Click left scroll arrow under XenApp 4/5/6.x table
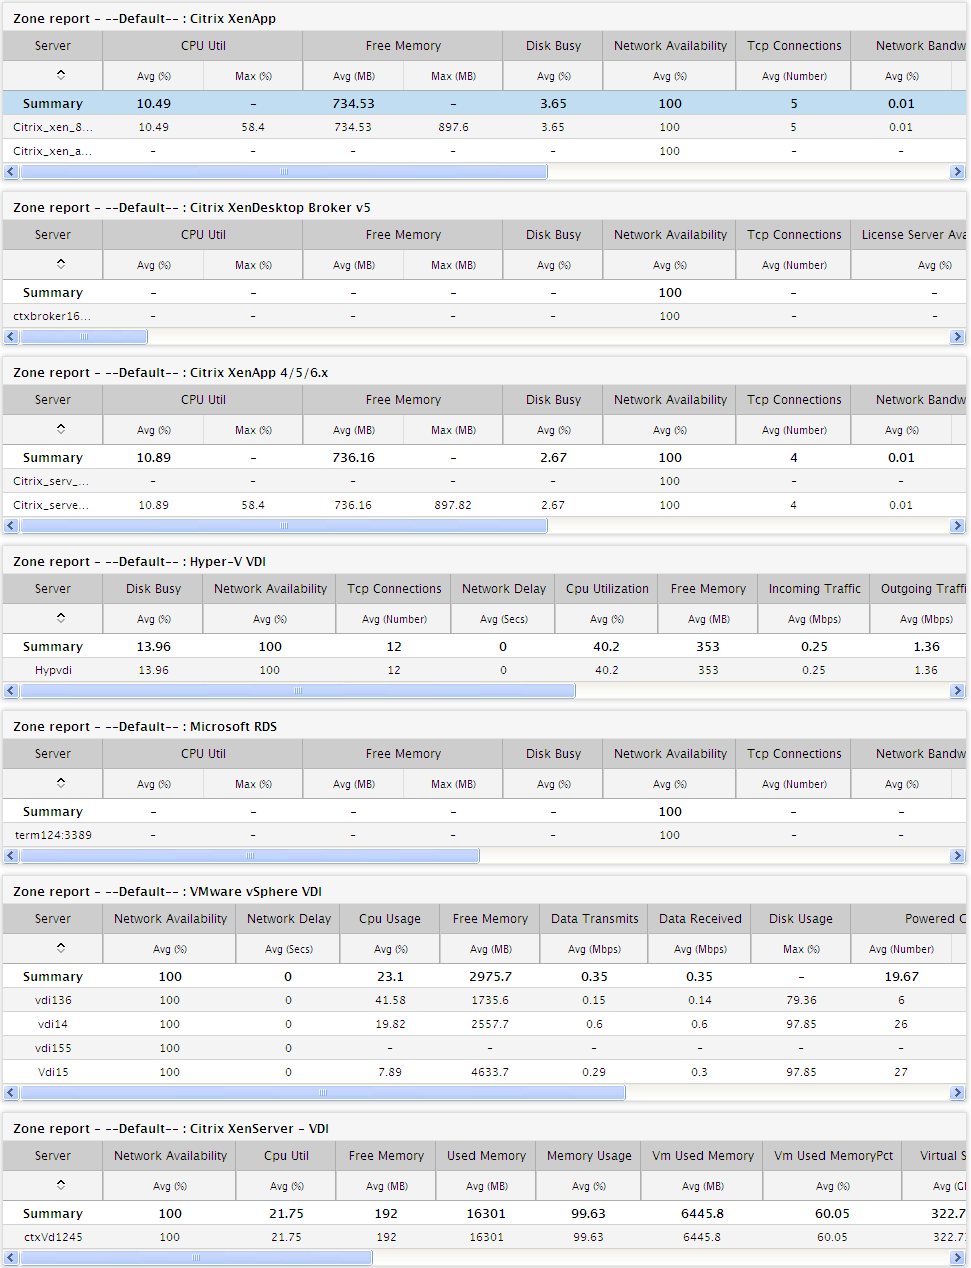 click(x=12, y=526)
